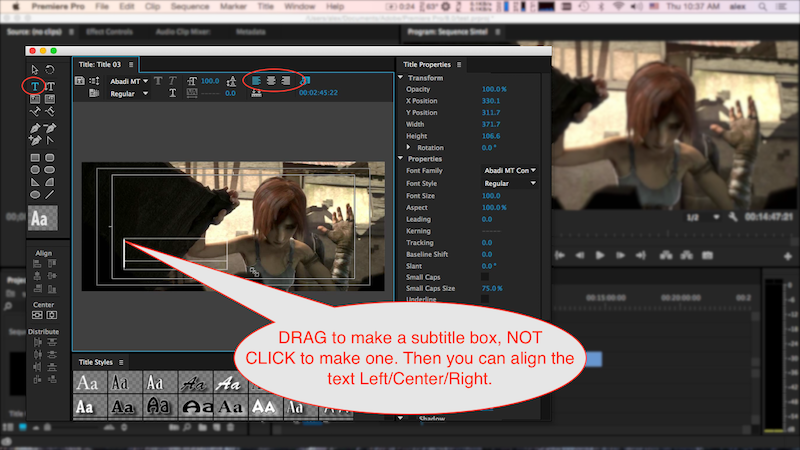Click large Aa current style swatch
Screen dimensions: 800x450
pos(43,218)
